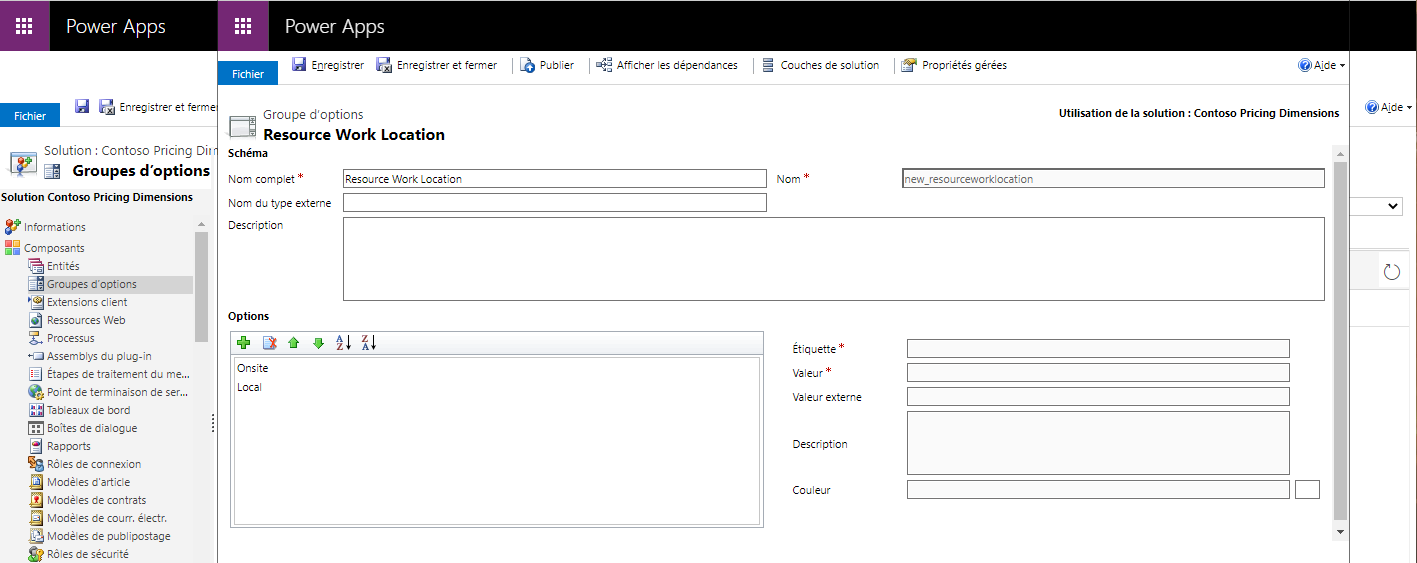Click the Ressources Web icon in sidebar
Screen dimensions: 1417x563
tap(36, 320)
